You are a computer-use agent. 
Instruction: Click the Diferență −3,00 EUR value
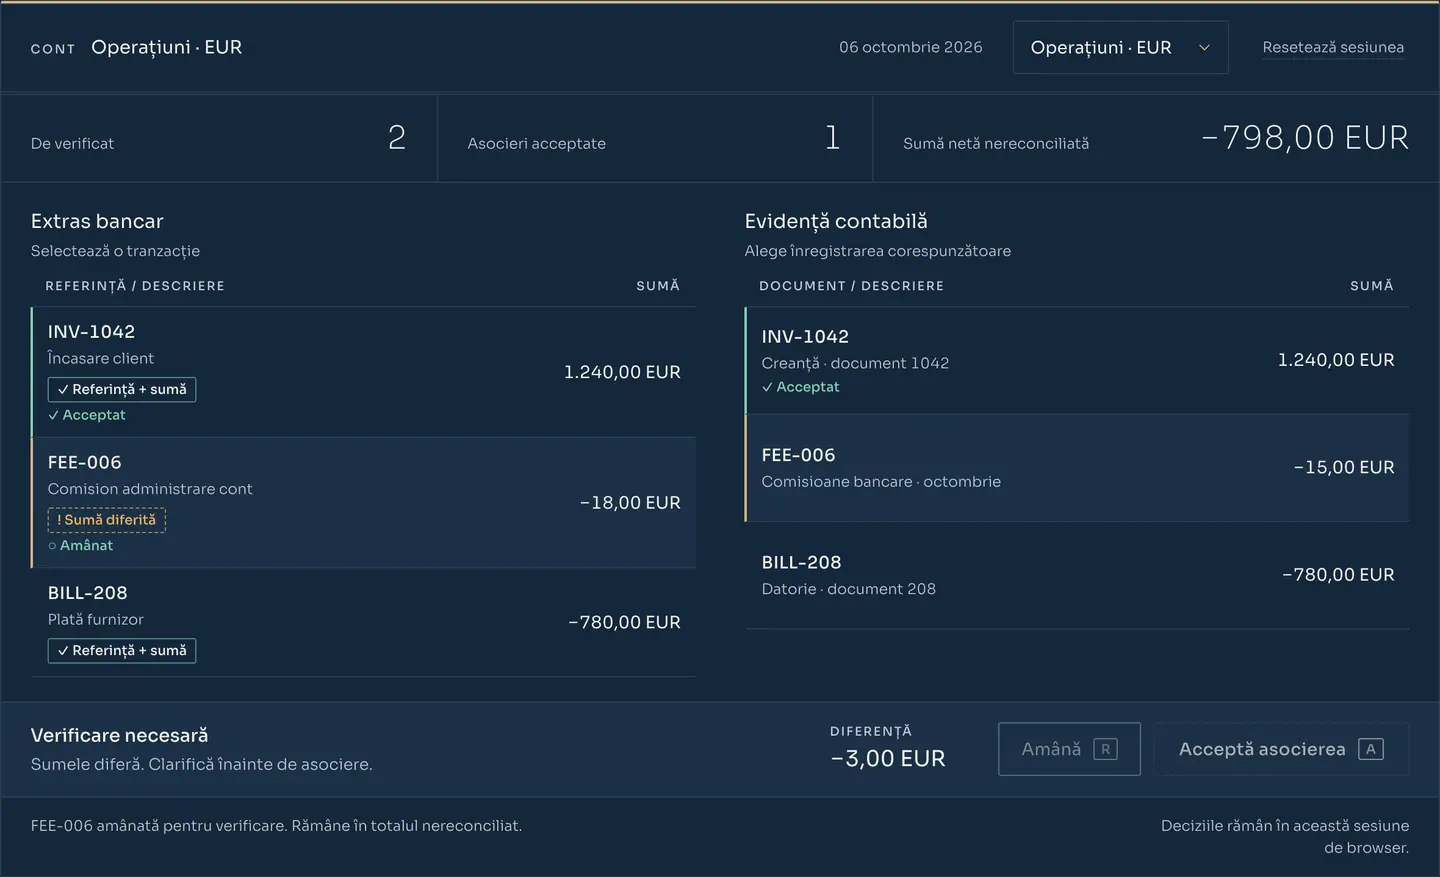[x=888, y=759]
